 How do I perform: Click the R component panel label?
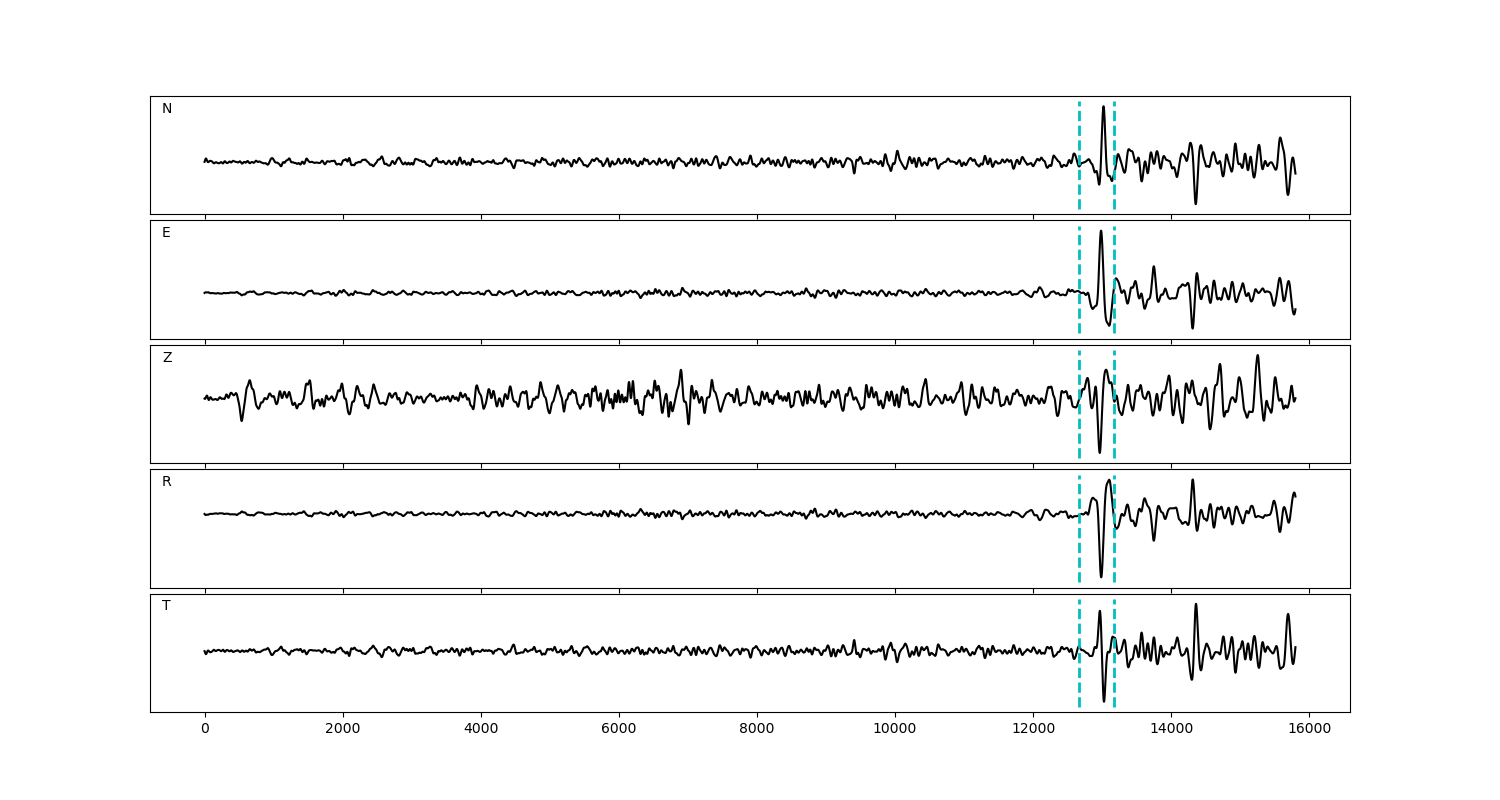(167, 482)
